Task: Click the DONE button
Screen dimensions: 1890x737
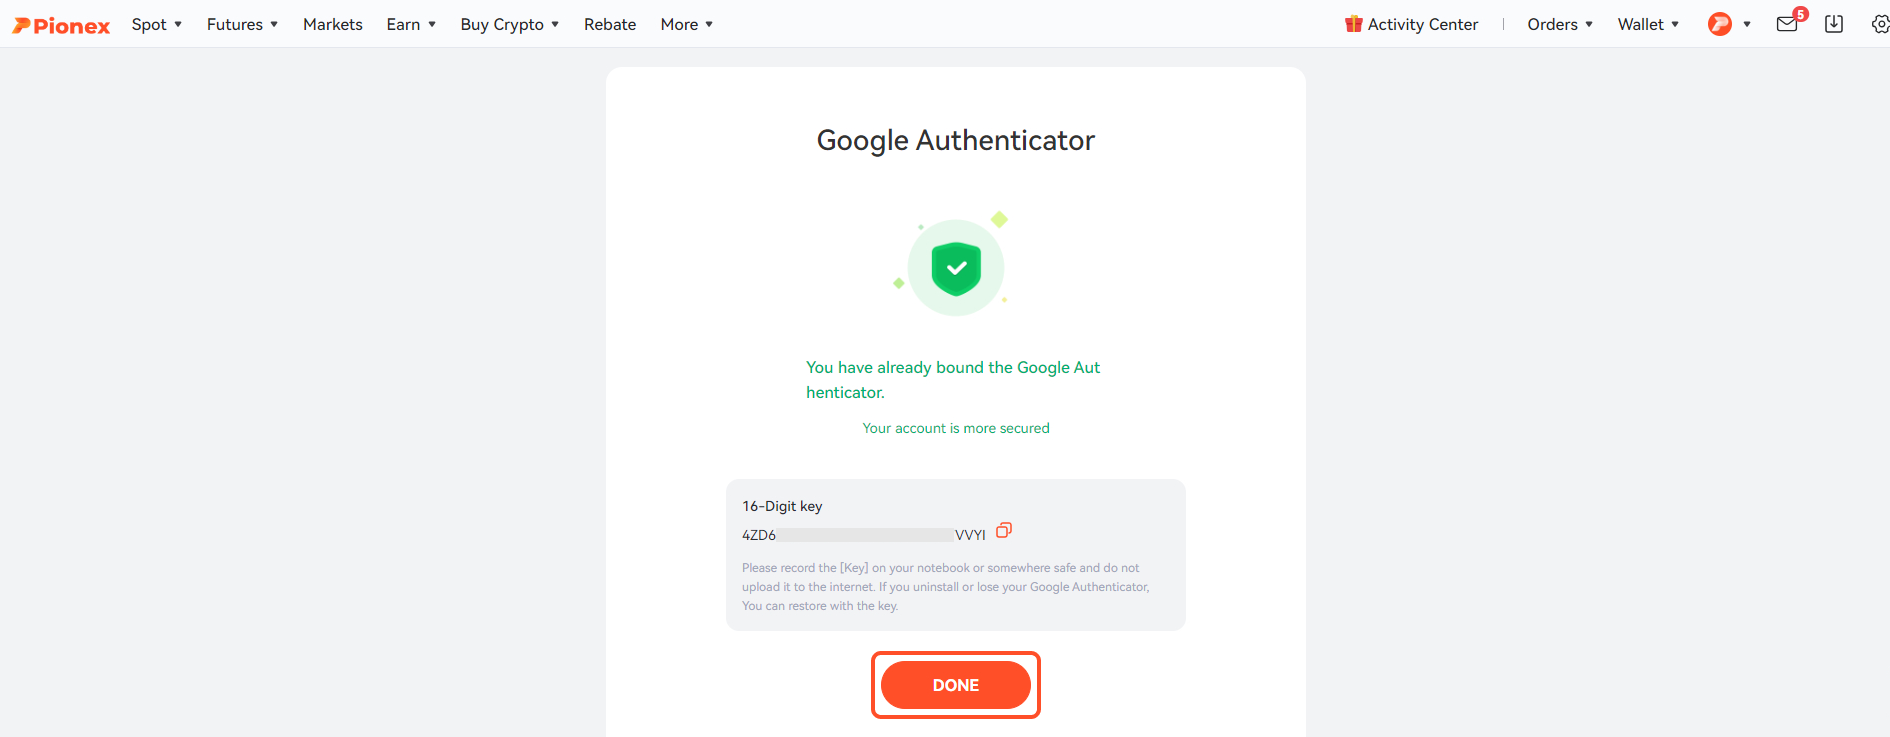Action: [x=956, y=685]
